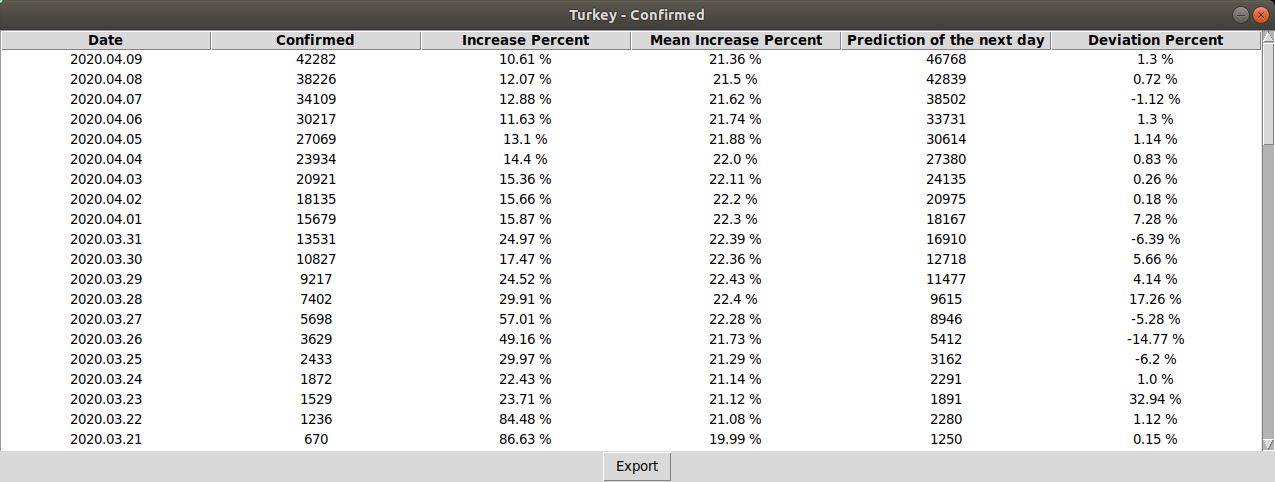Select the Mean Increase Percent header
This screenshot has width=1275, height=482.
735,40
